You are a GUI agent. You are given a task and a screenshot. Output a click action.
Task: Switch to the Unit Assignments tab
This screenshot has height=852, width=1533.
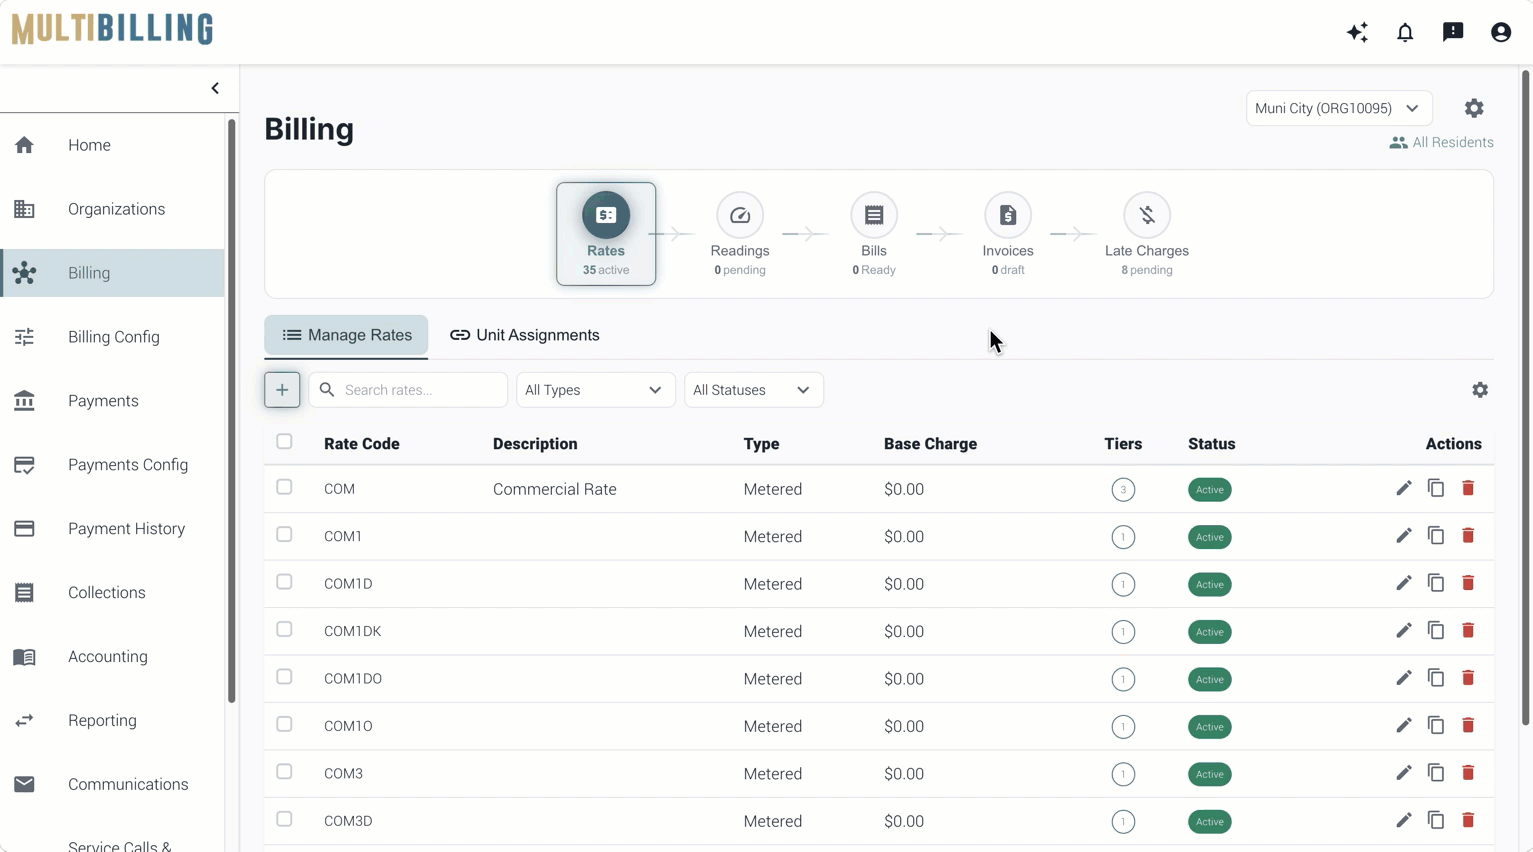(525, 335)
